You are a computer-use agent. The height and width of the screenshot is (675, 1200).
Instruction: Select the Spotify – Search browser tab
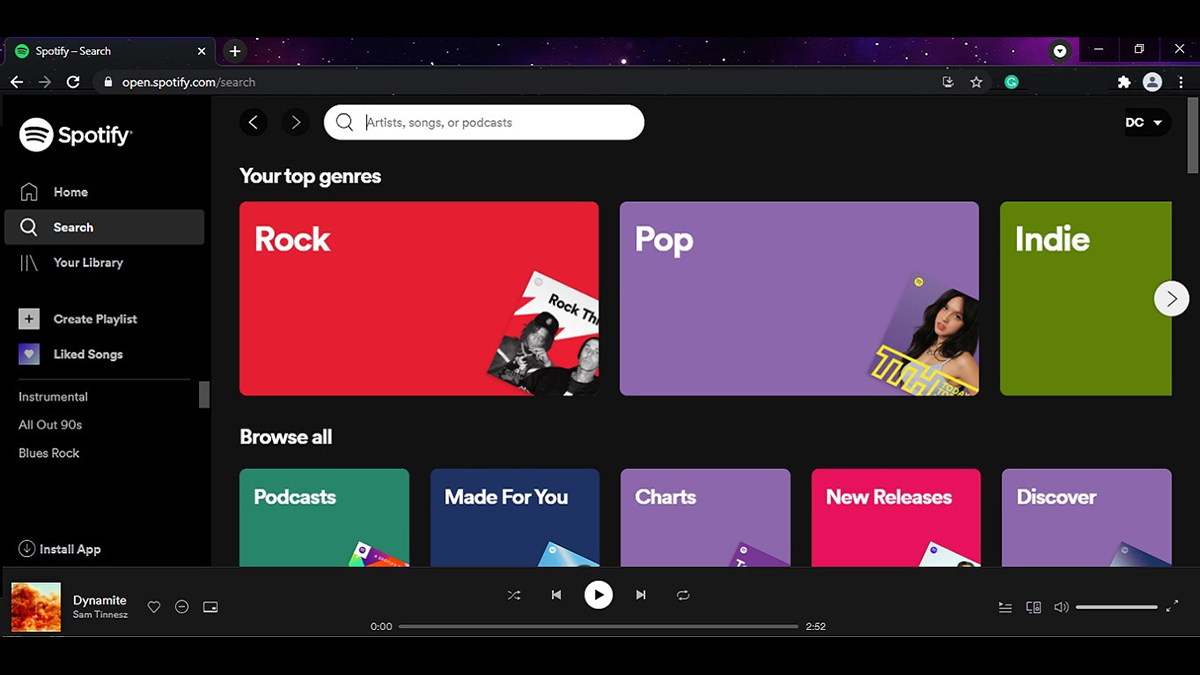click(x=109, y=51)
